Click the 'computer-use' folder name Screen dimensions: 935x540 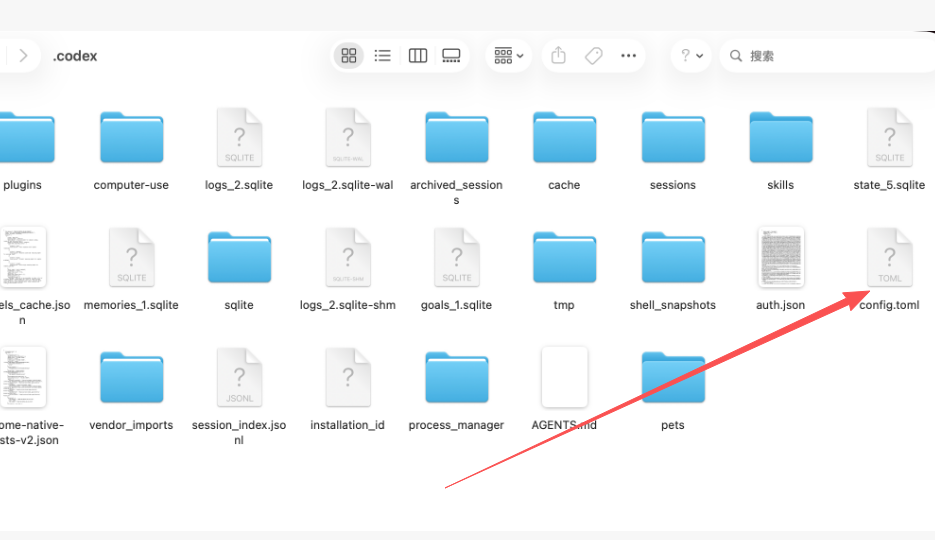131,185
